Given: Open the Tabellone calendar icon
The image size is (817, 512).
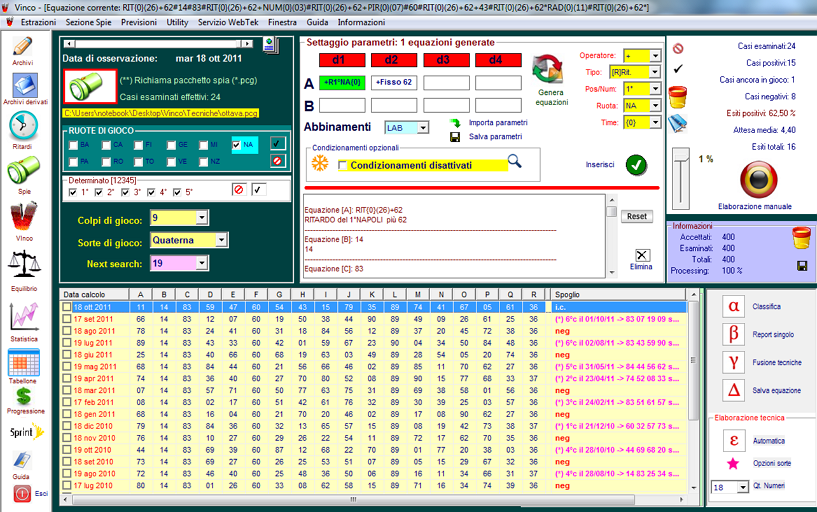Looking at the screenshot, I should point(23,363).
